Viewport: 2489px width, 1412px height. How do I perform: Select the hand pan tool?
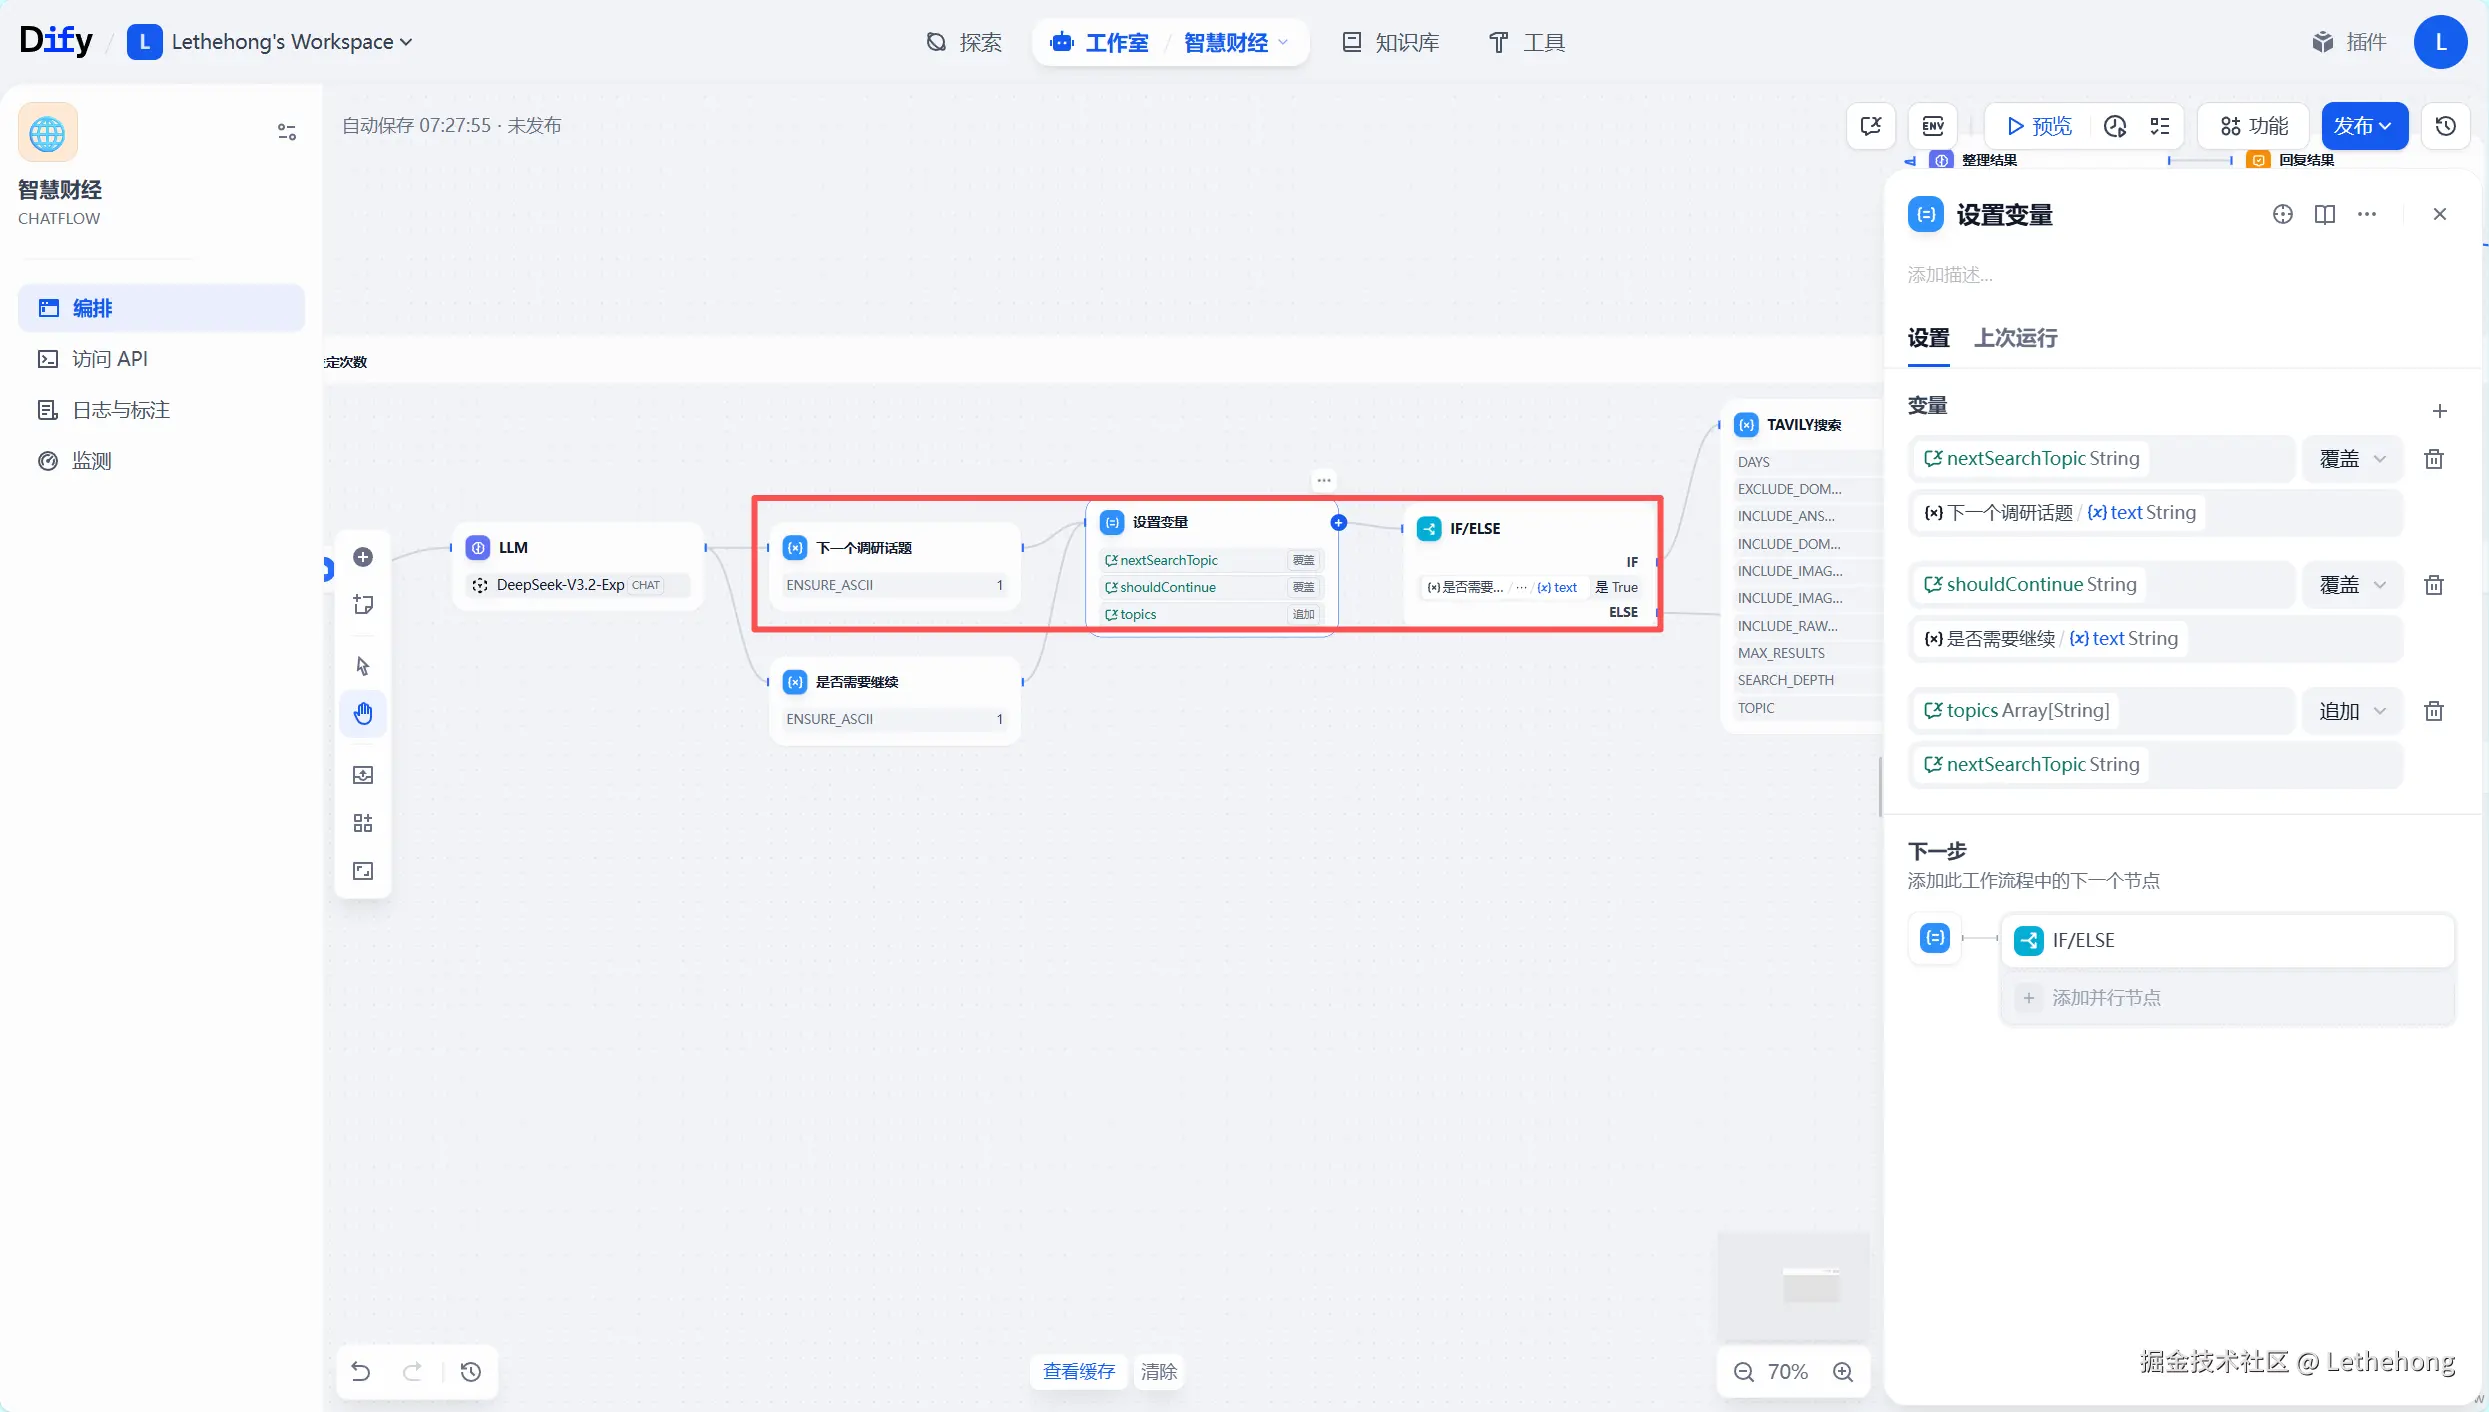pos(363,714)
